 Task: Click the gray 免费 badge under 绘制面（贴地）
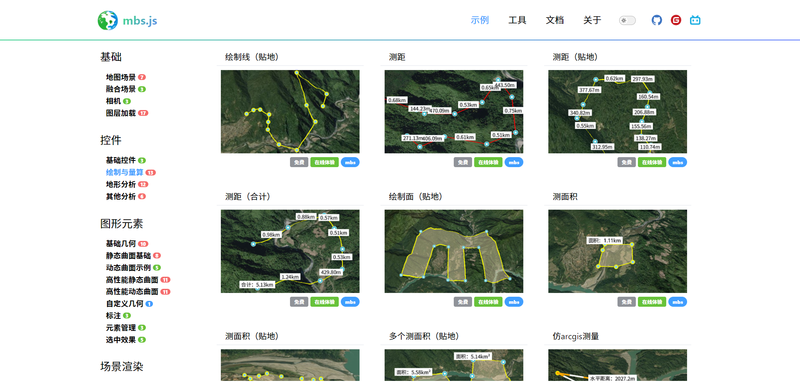463,302
